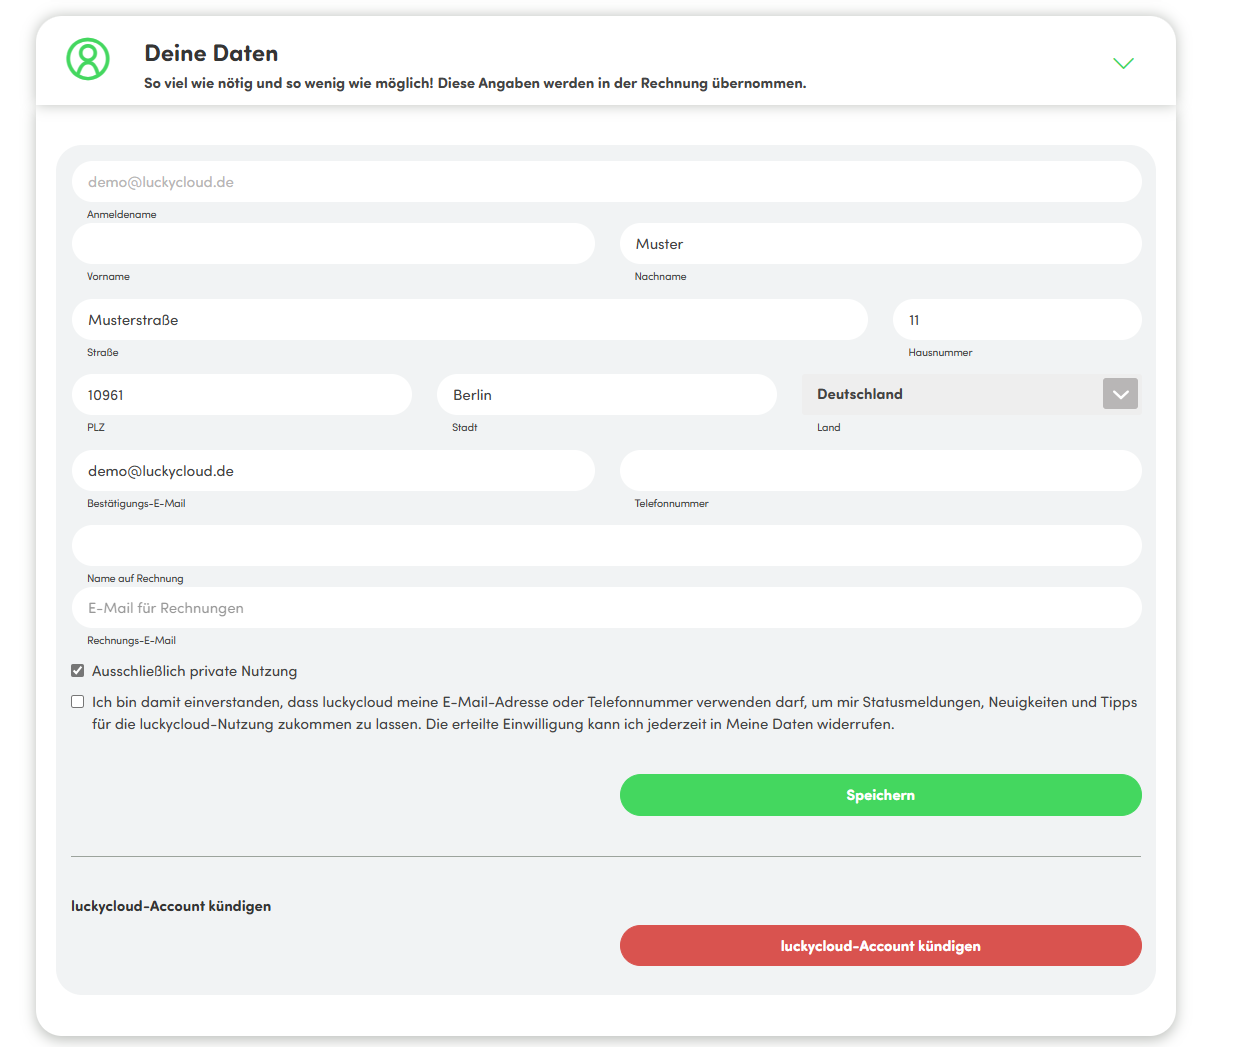Click the red luckycloud-Account kündigen button
Viewport: 1251px width, 1047px height.
[880, 945]
